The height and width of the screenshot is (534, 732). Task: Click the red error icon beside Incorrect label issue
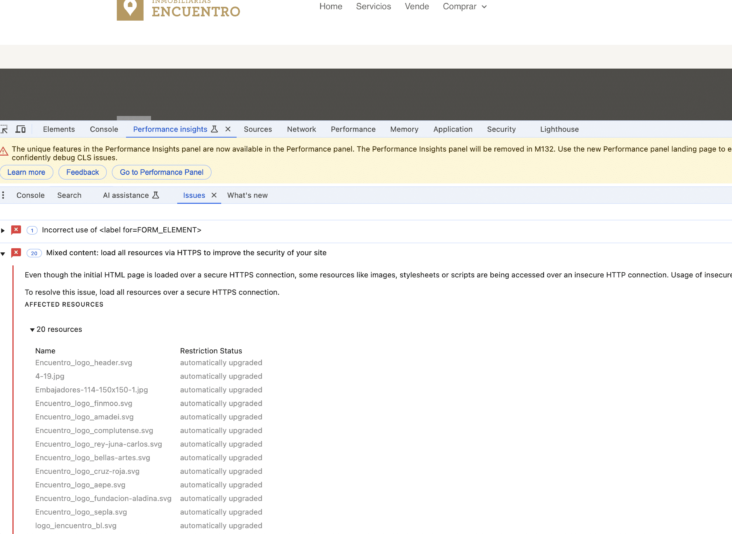16,230
